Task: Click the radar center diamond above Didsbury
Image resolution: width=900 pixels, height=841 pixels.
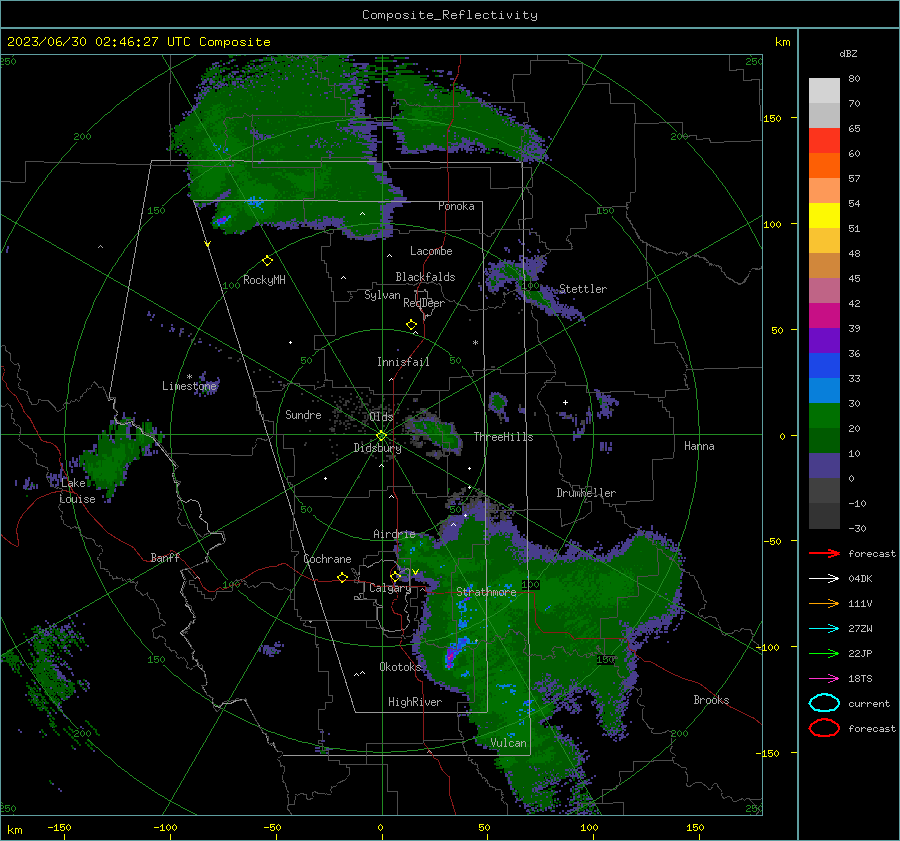Action: [382, 436]
